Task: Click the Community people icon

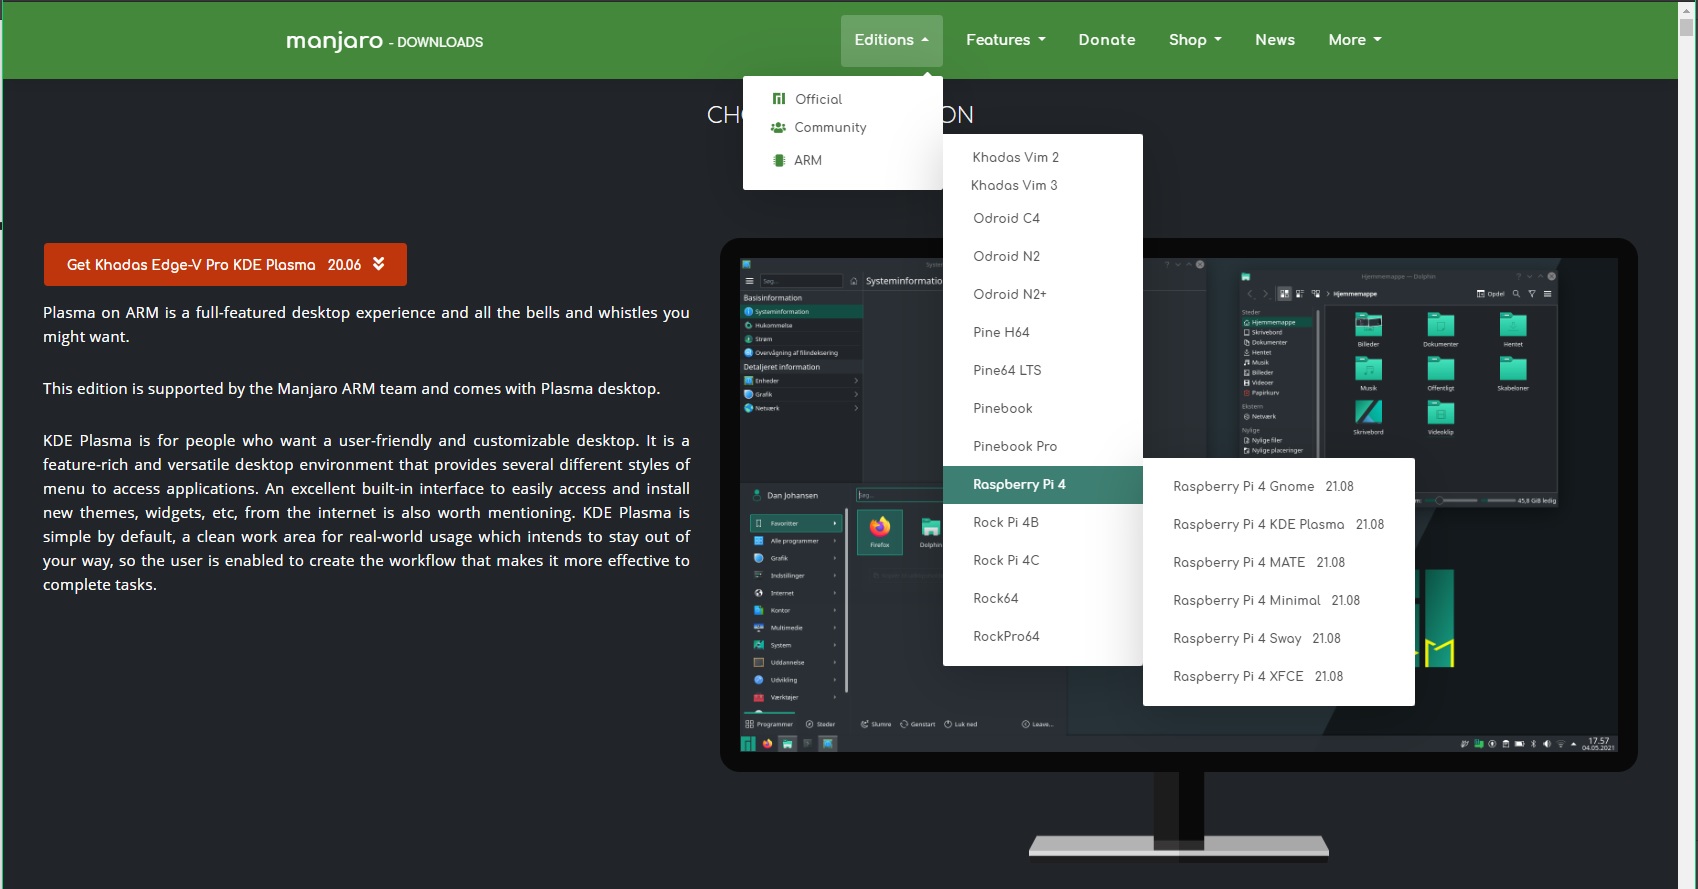Action: click(778, 127)
